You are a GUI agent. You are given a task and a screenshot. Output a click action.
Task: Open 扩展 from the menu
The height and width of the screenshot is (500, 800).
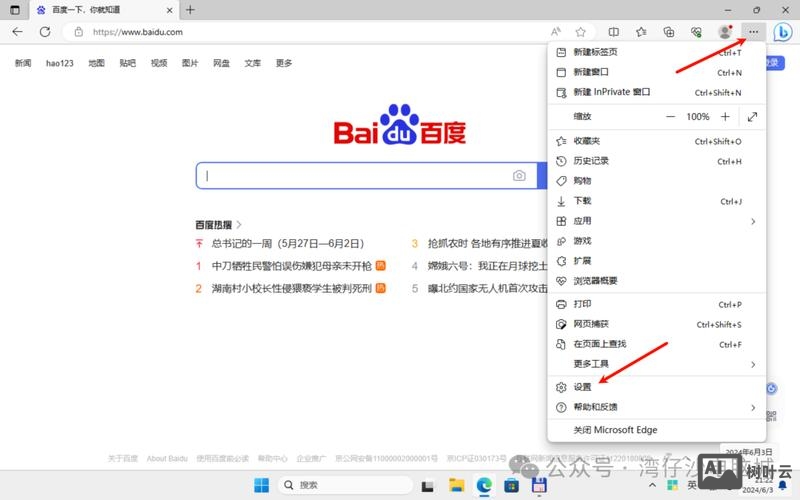tap(656, 261)
